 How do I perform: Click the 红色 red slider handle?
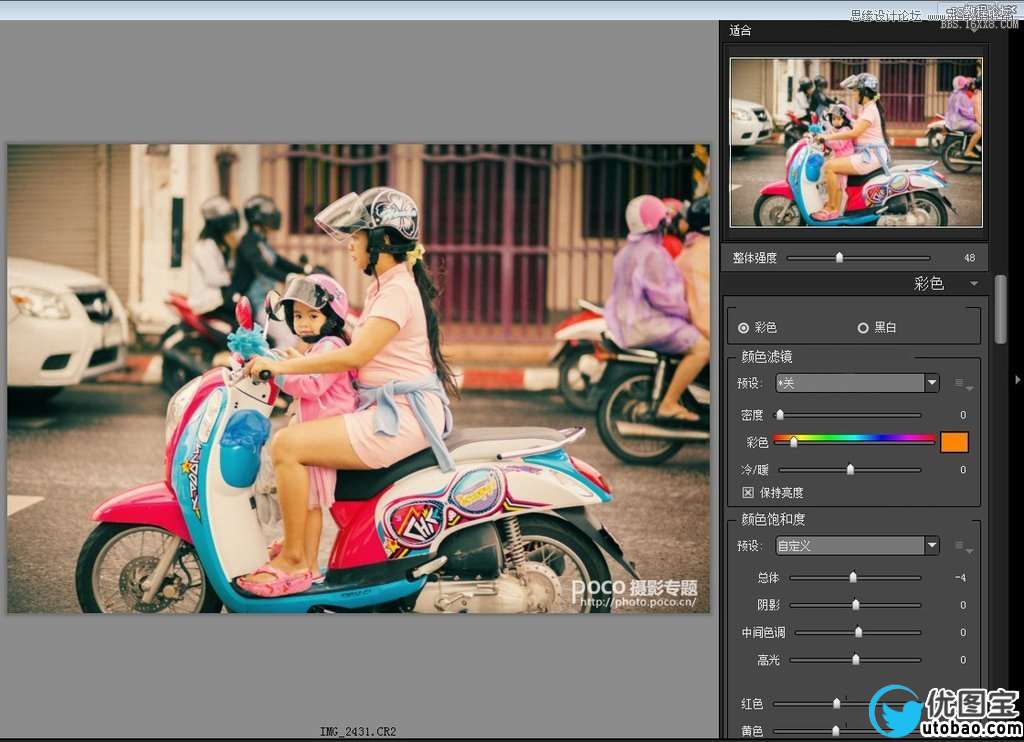point(837,703)
